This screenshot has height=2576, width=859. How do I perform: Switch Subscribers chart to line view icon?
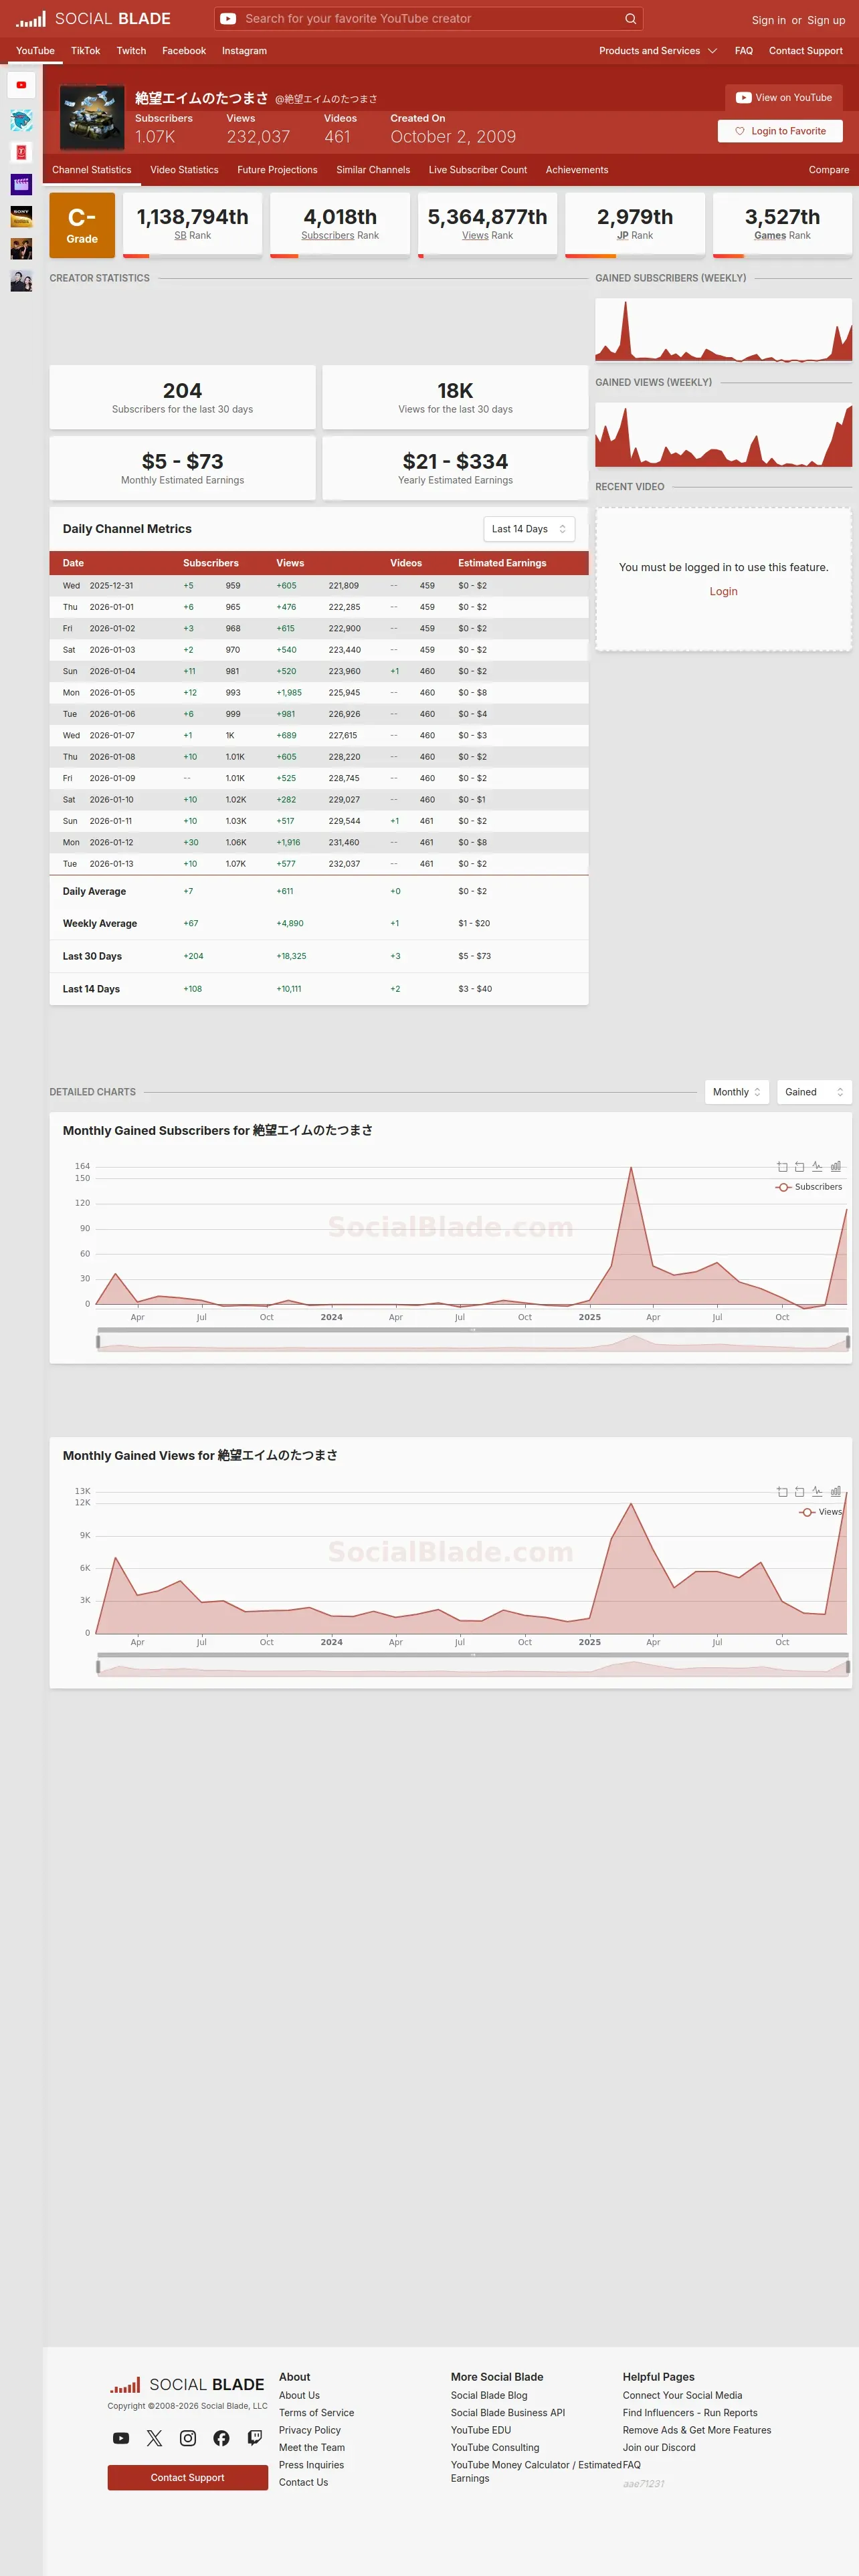(x=817, y=1167)
